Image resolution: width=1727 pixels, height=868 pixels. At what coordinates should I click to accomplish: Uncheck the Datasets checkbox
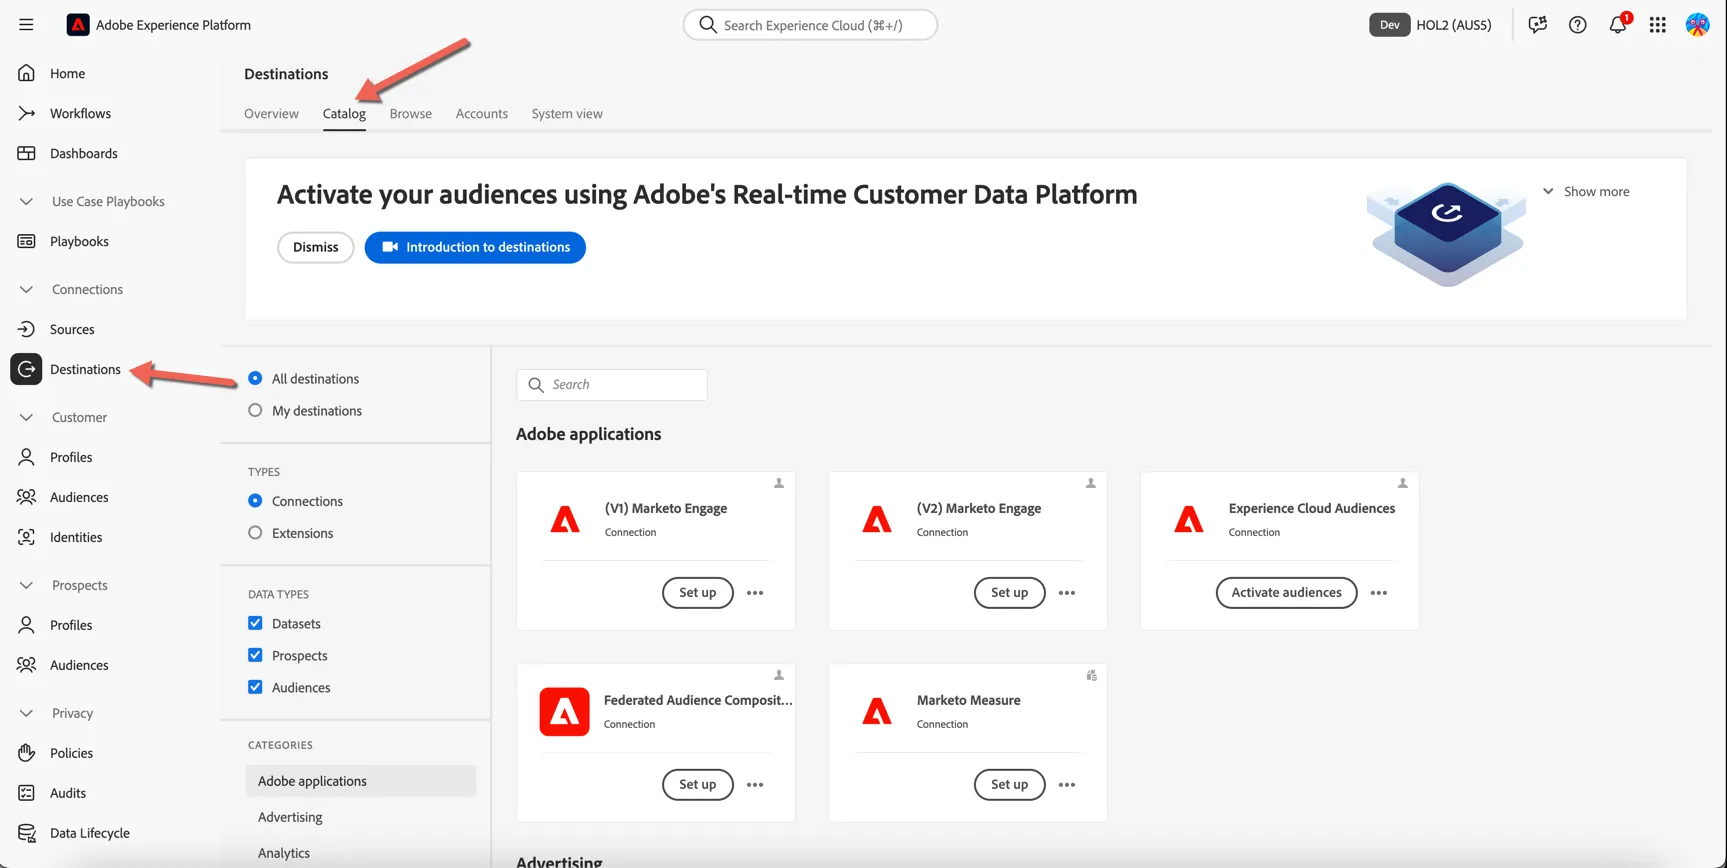255,623
